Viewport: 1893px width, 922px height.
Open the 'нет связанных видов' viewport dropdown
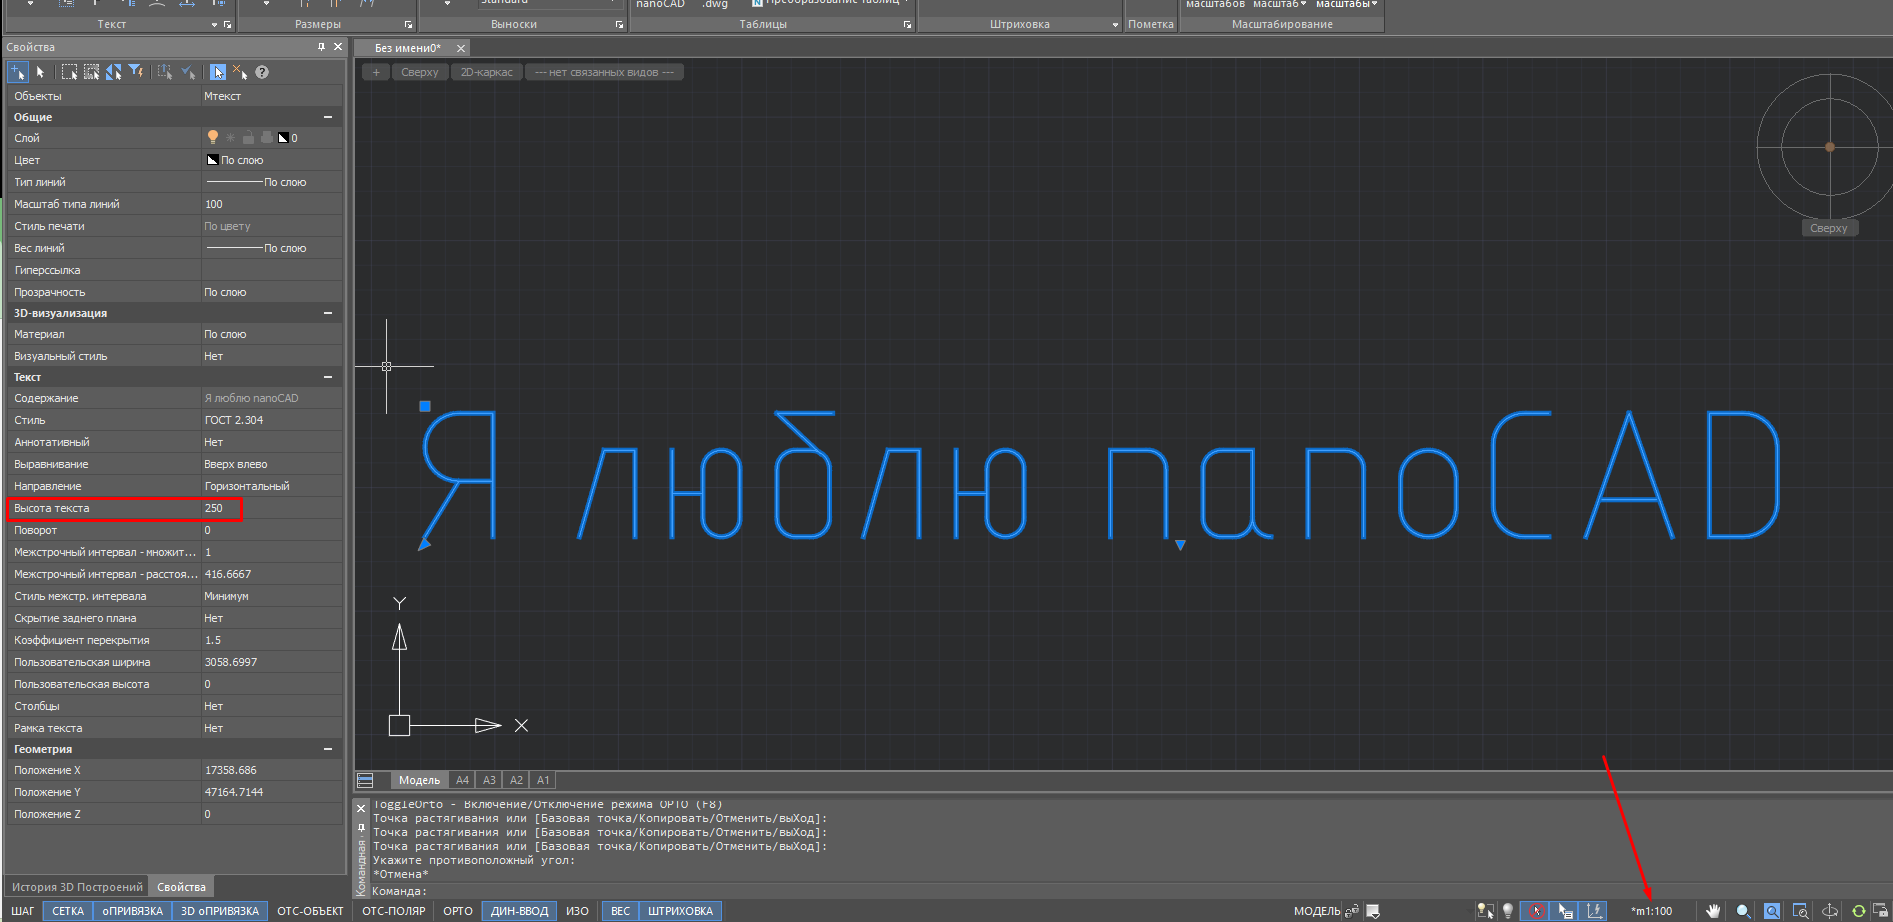coord(604,72)
